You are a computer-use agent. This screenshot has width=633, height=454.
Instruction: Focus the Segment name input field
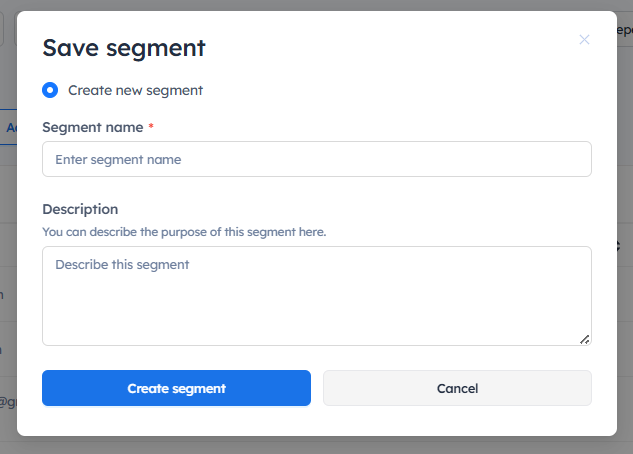316,159
